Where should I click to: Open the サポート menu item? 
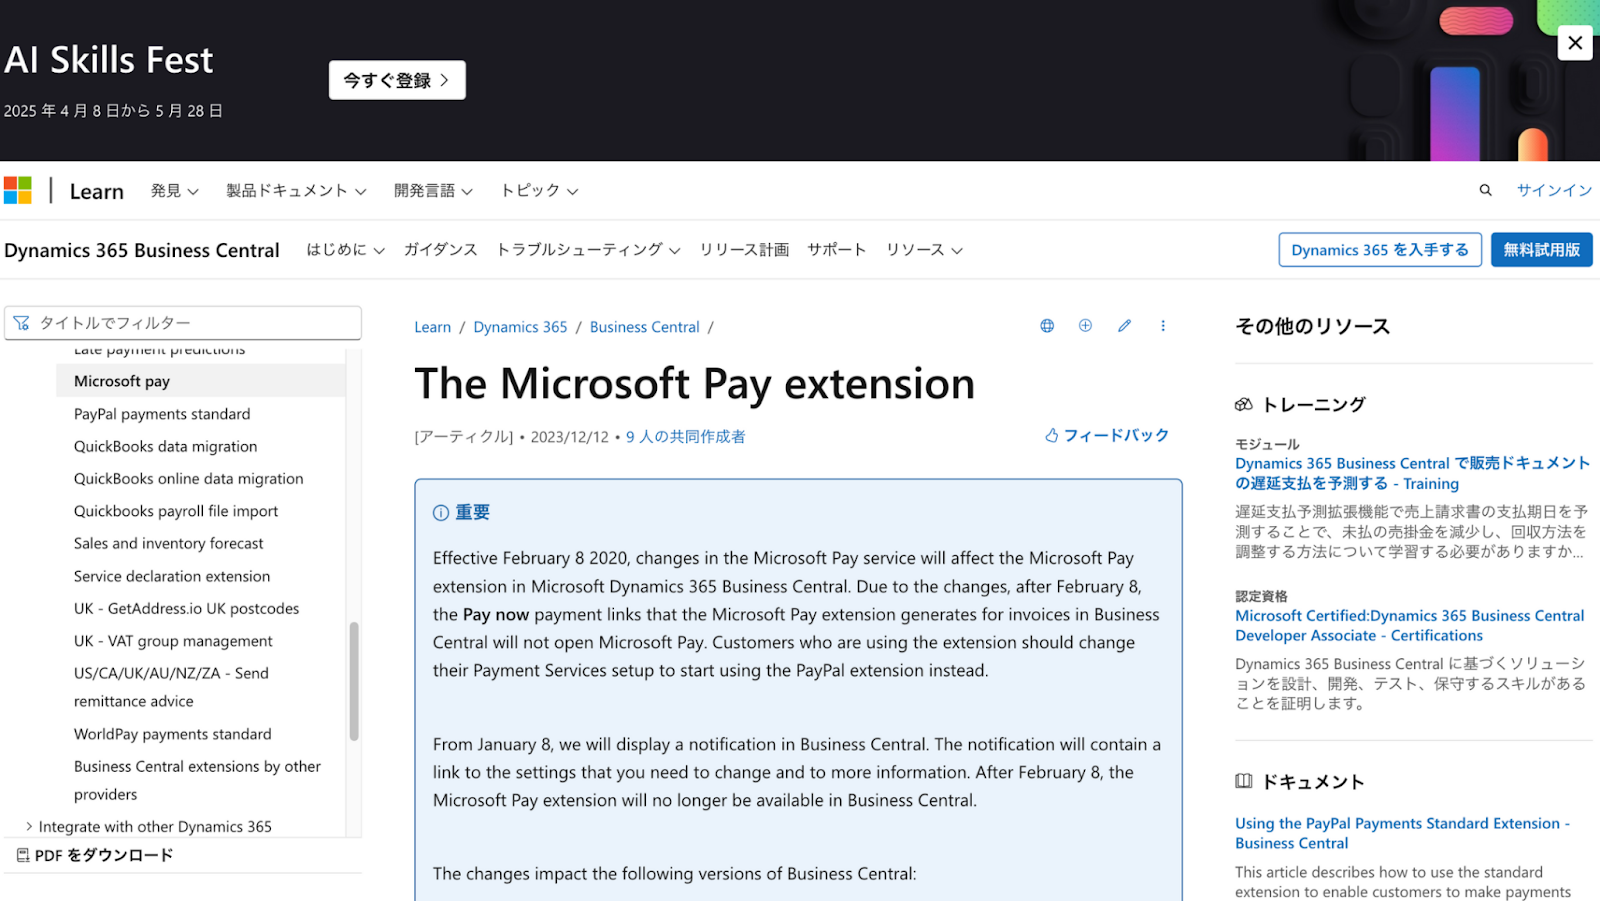(837, 250)
